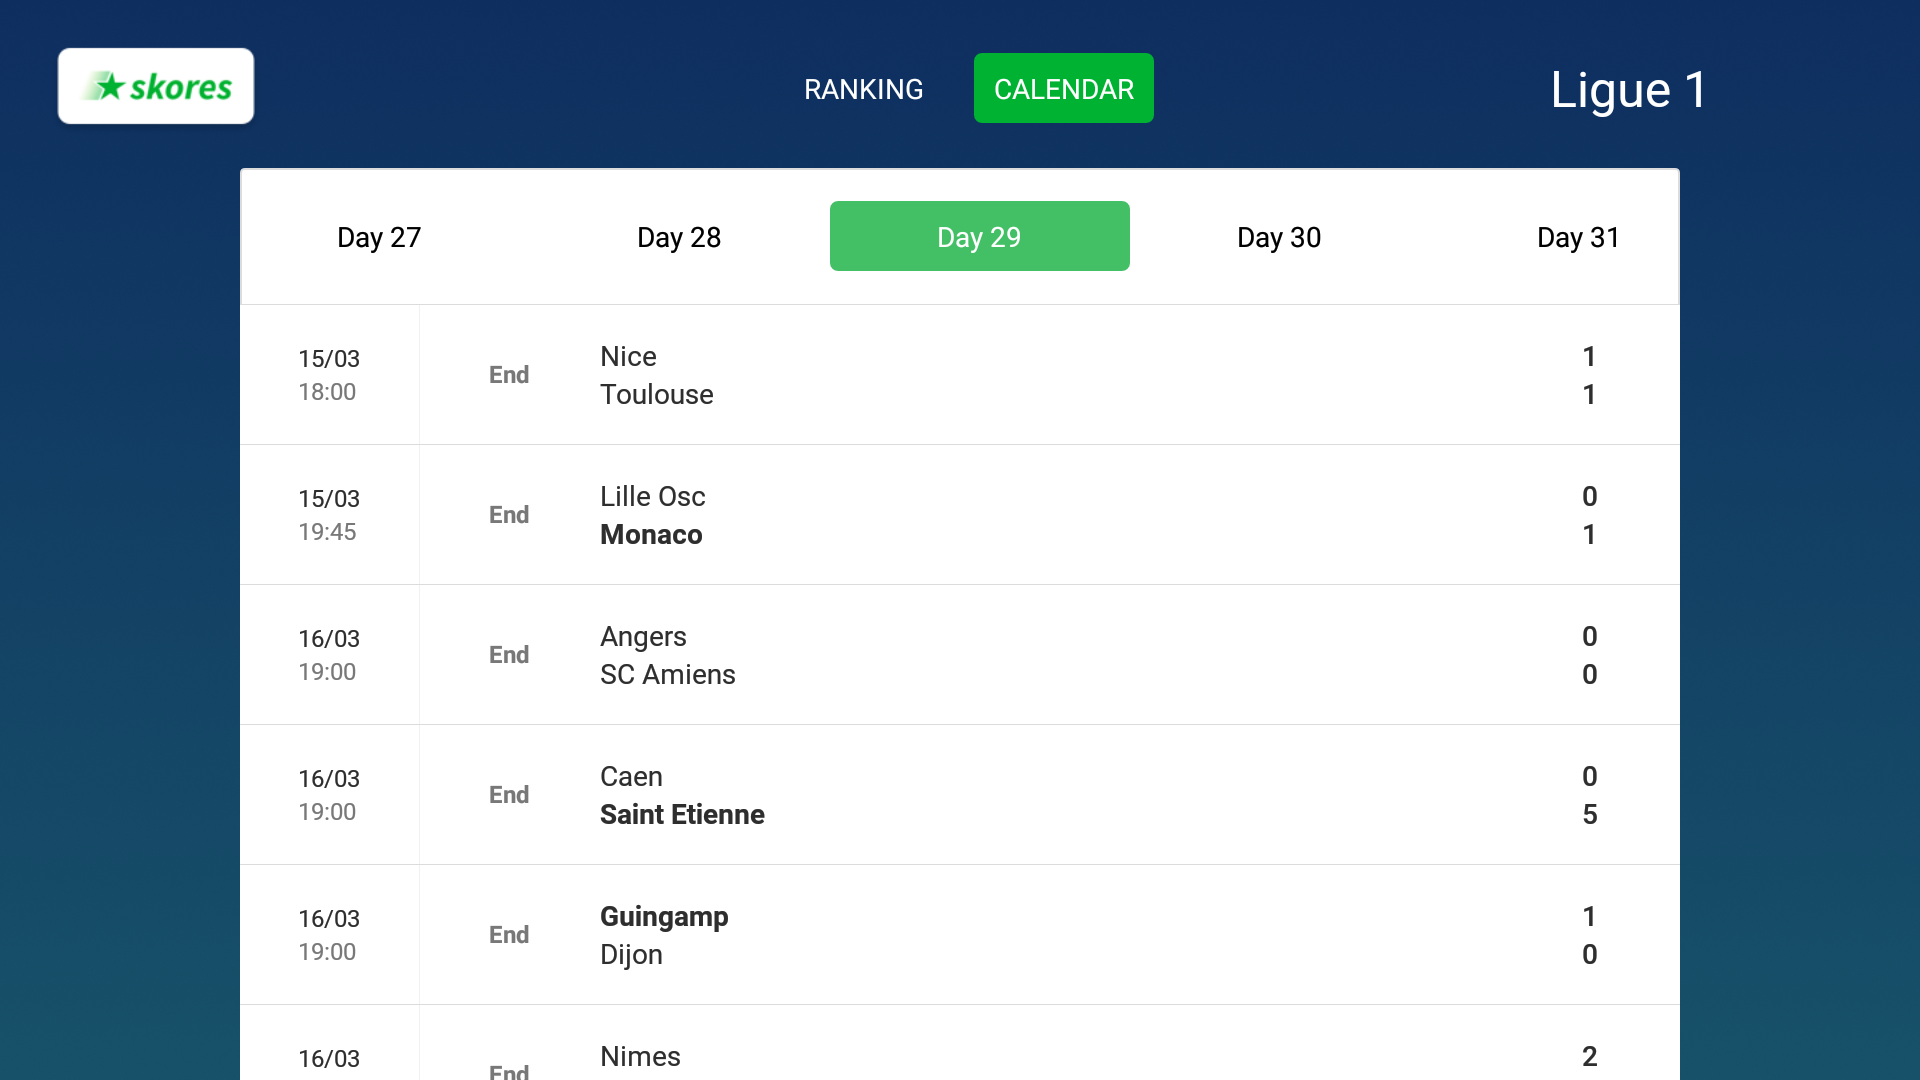Click the Toulouse team name
Viewport: 1920px width, 1080px height.
657,394
